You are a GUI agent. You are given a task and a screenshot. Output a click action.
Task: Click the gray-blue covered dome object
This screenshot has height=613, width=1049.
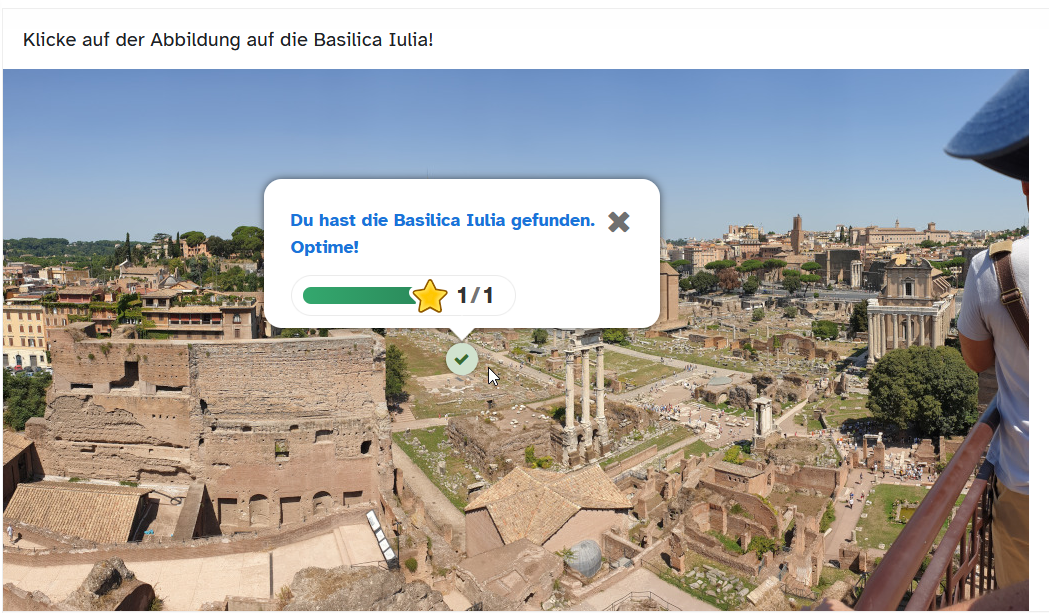click(x=583, y=558)
